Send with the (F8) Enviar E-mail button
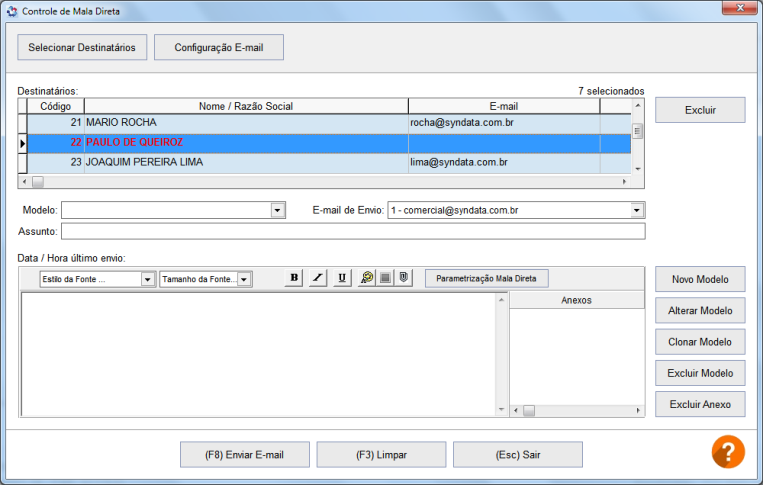Screen dimensions: 763x485 click(245, 455)
